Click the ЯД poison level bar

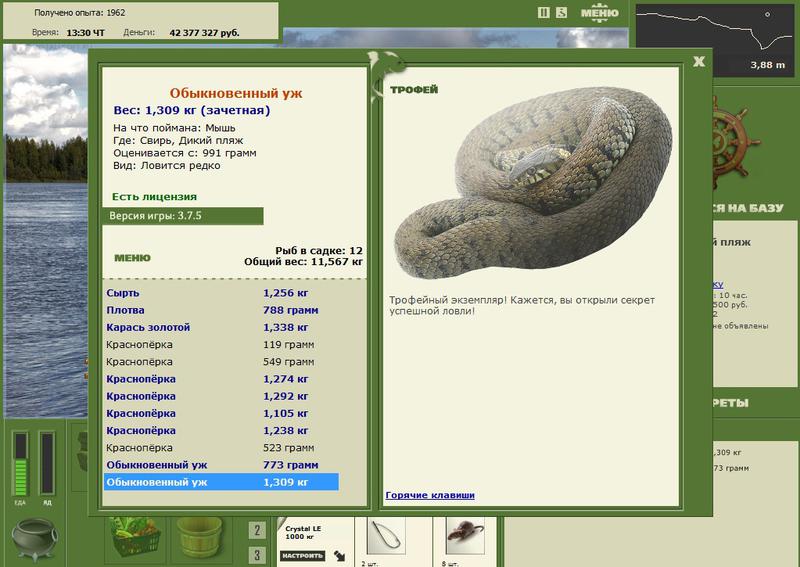tap(47, 464)
